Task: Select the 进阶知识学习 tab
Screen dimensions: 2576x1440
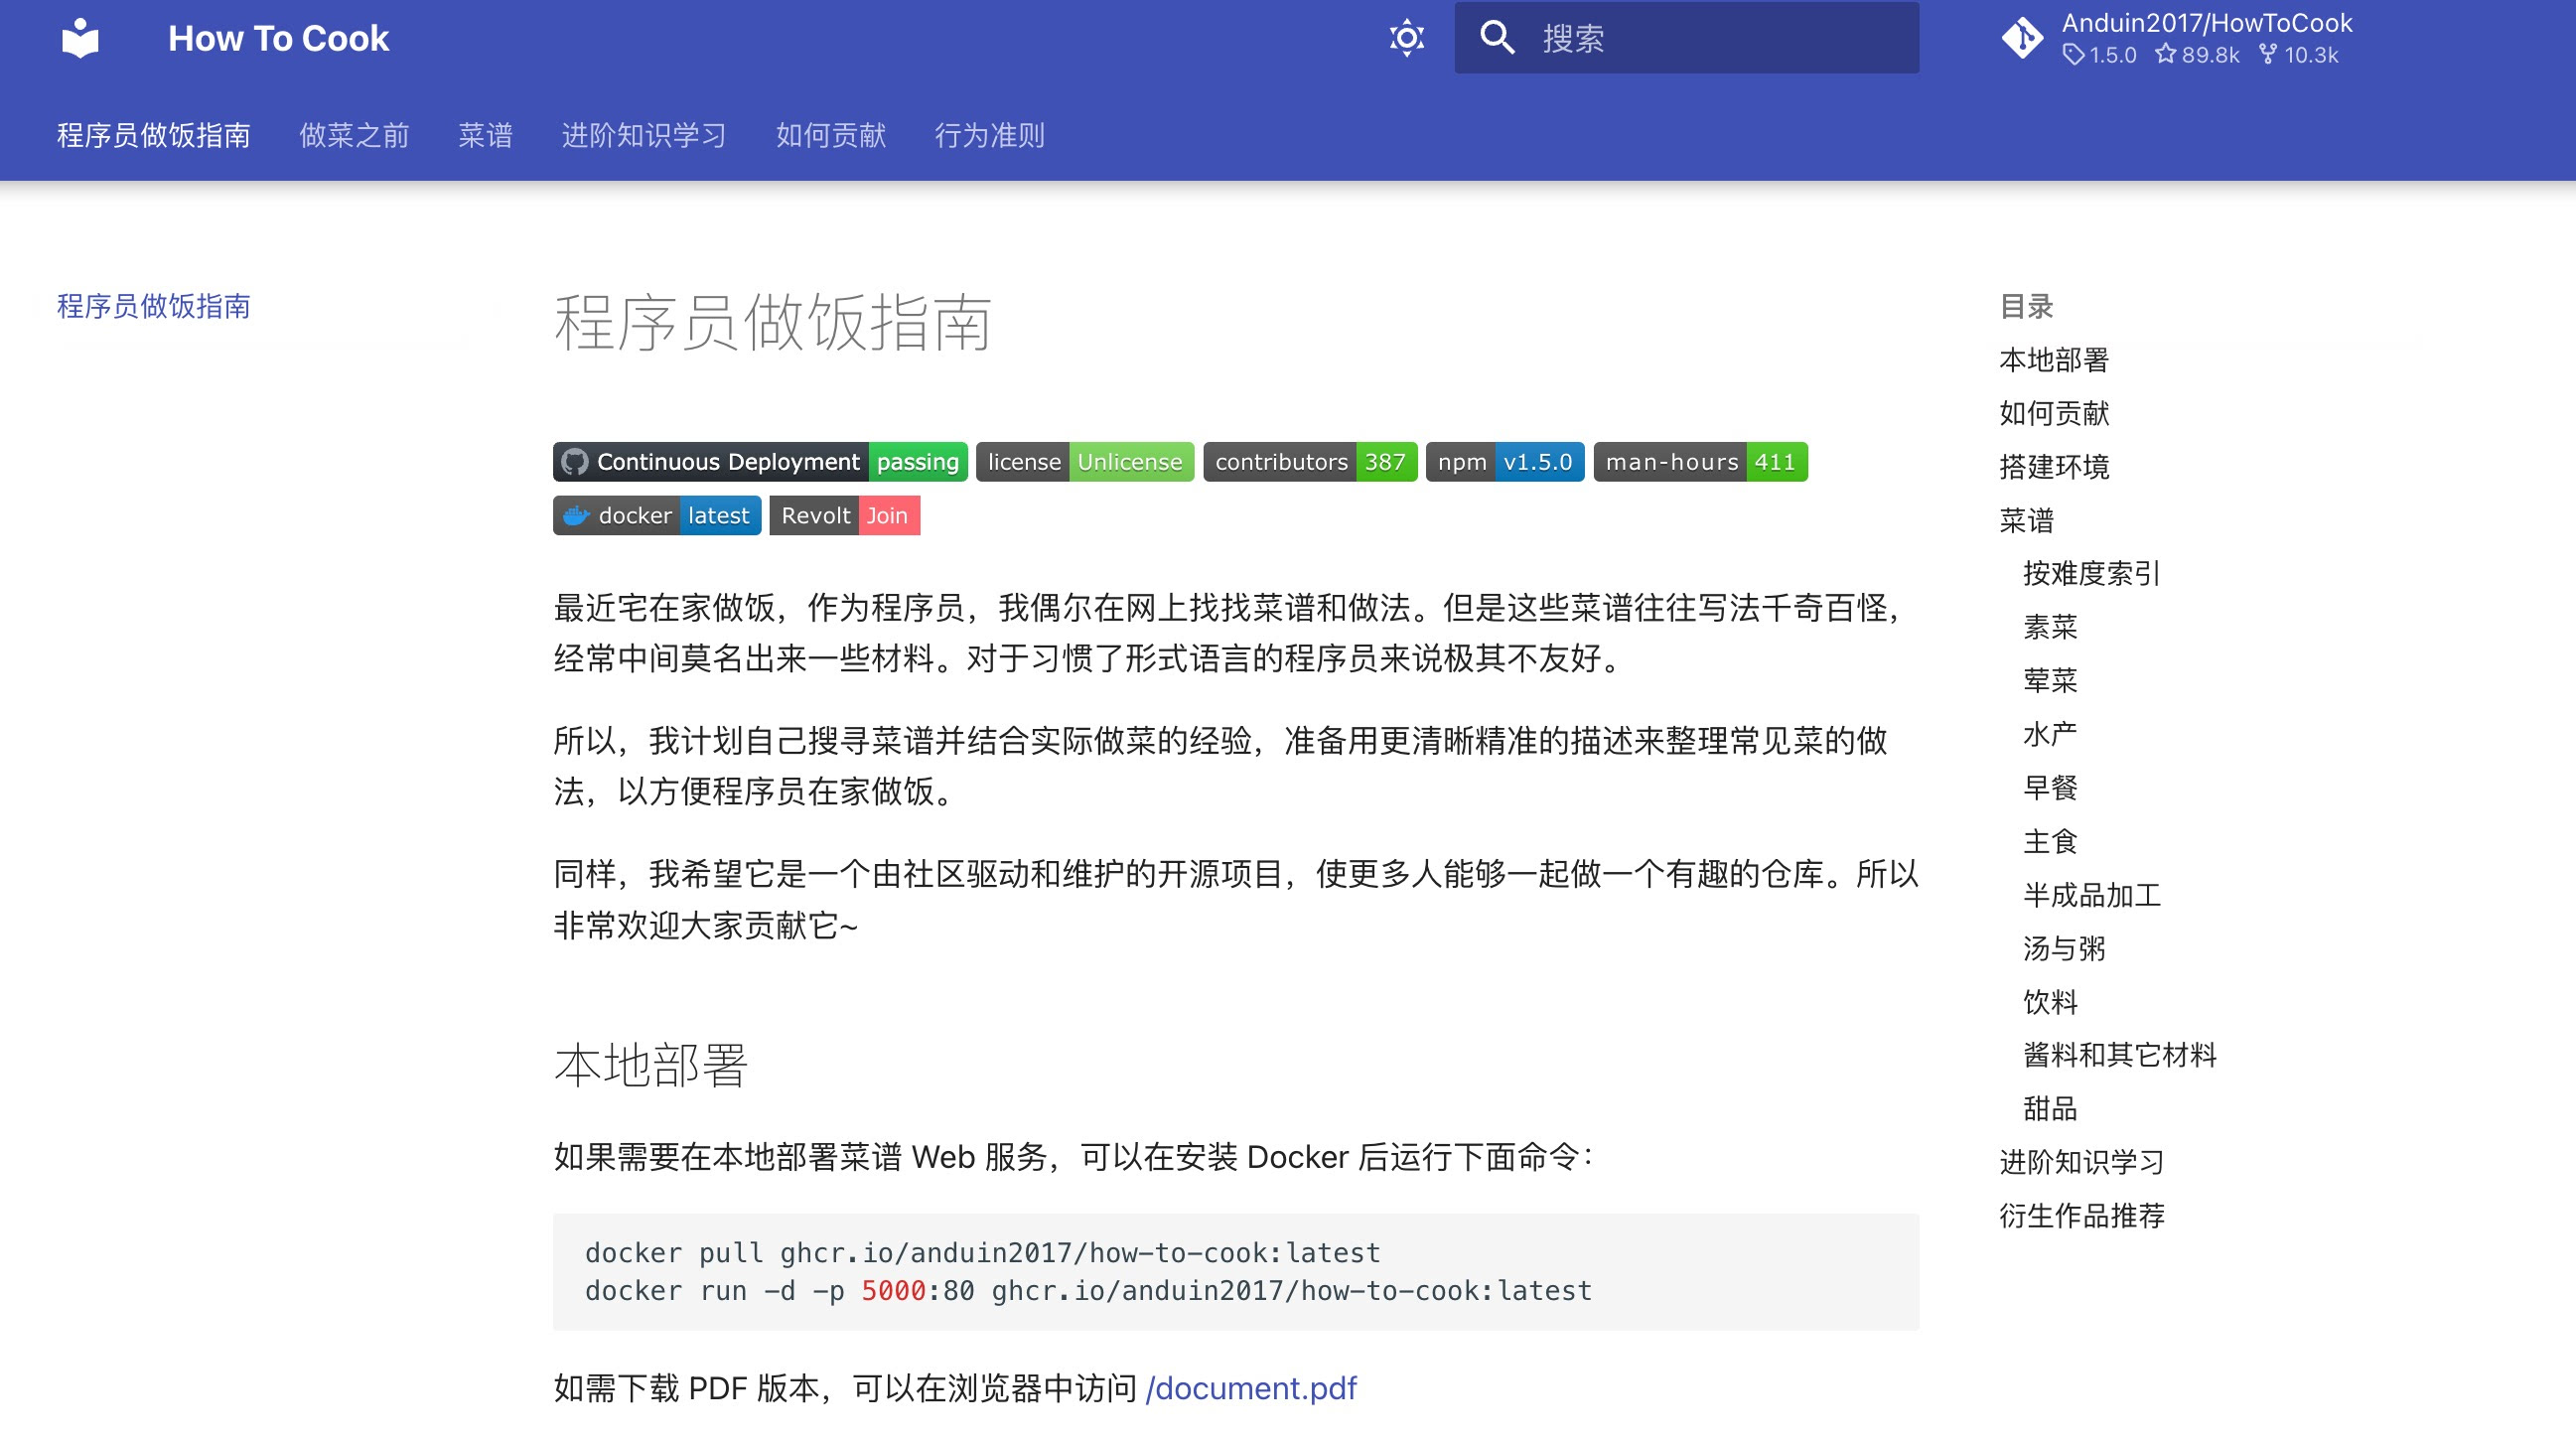Action: click(644, 136)
